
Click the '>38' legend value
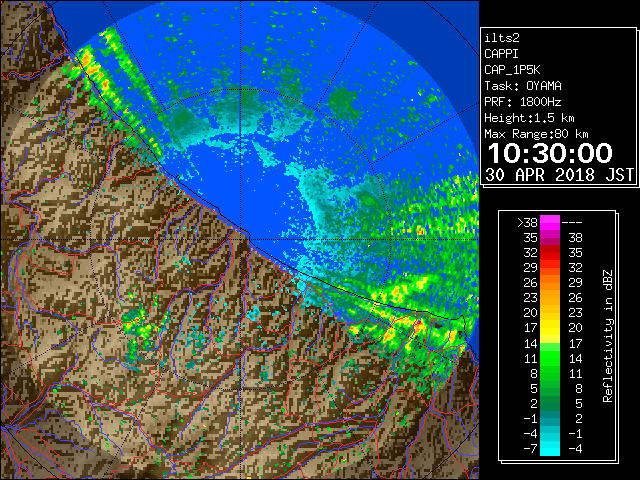point(527,223)
